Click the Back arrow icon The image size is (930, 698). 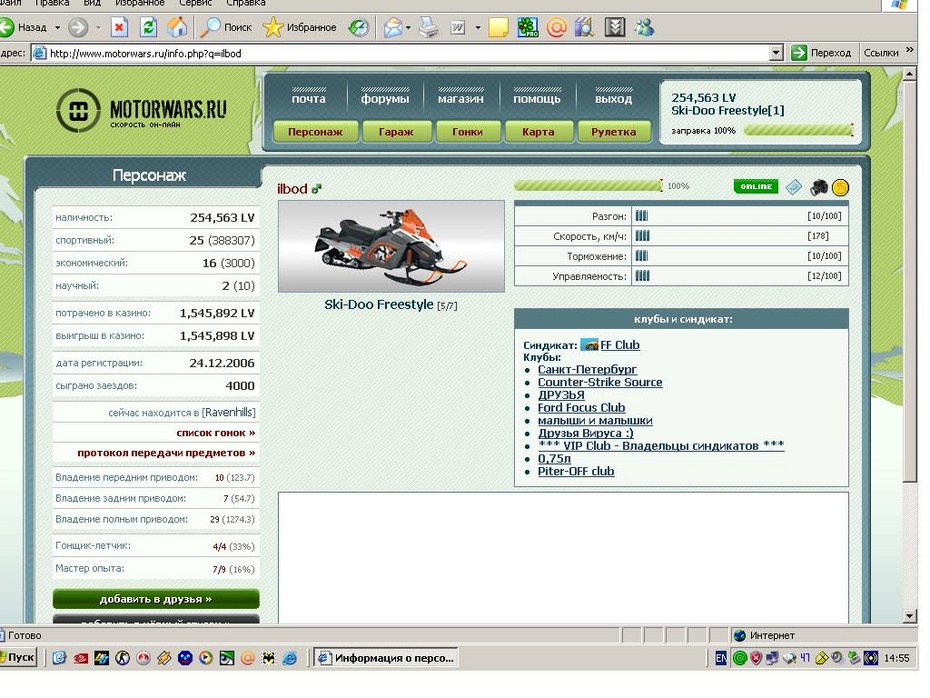6,27
